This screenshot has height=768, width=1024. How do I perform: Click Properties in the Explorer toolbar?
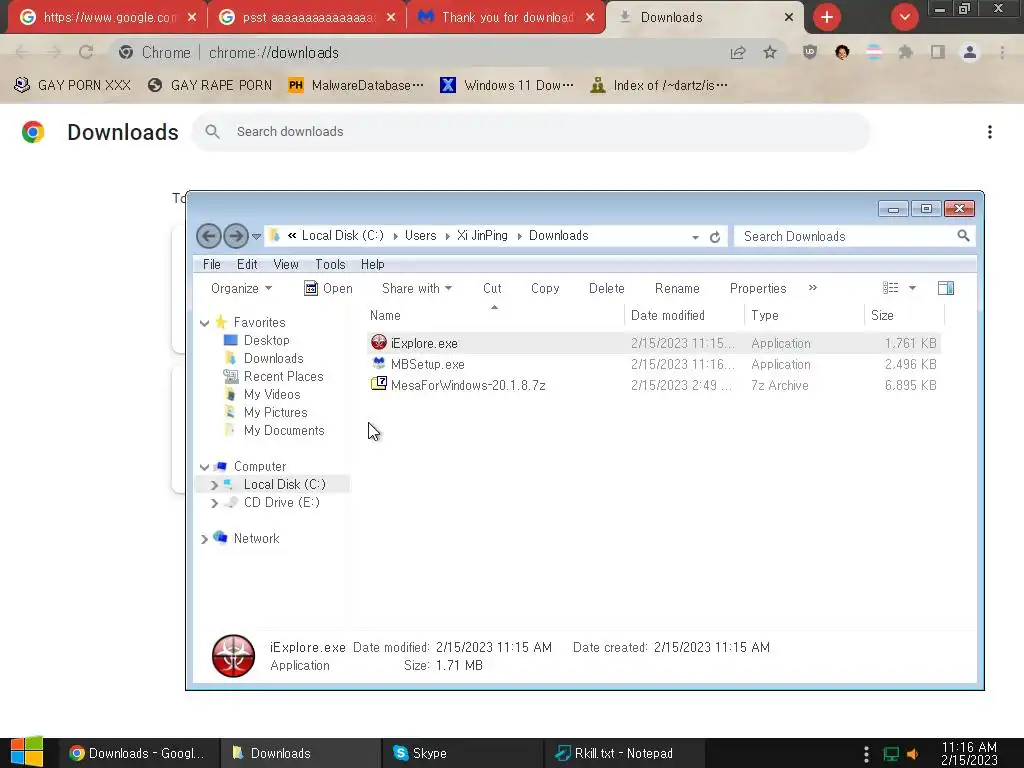pyautogui.click(x=758, y=289)
